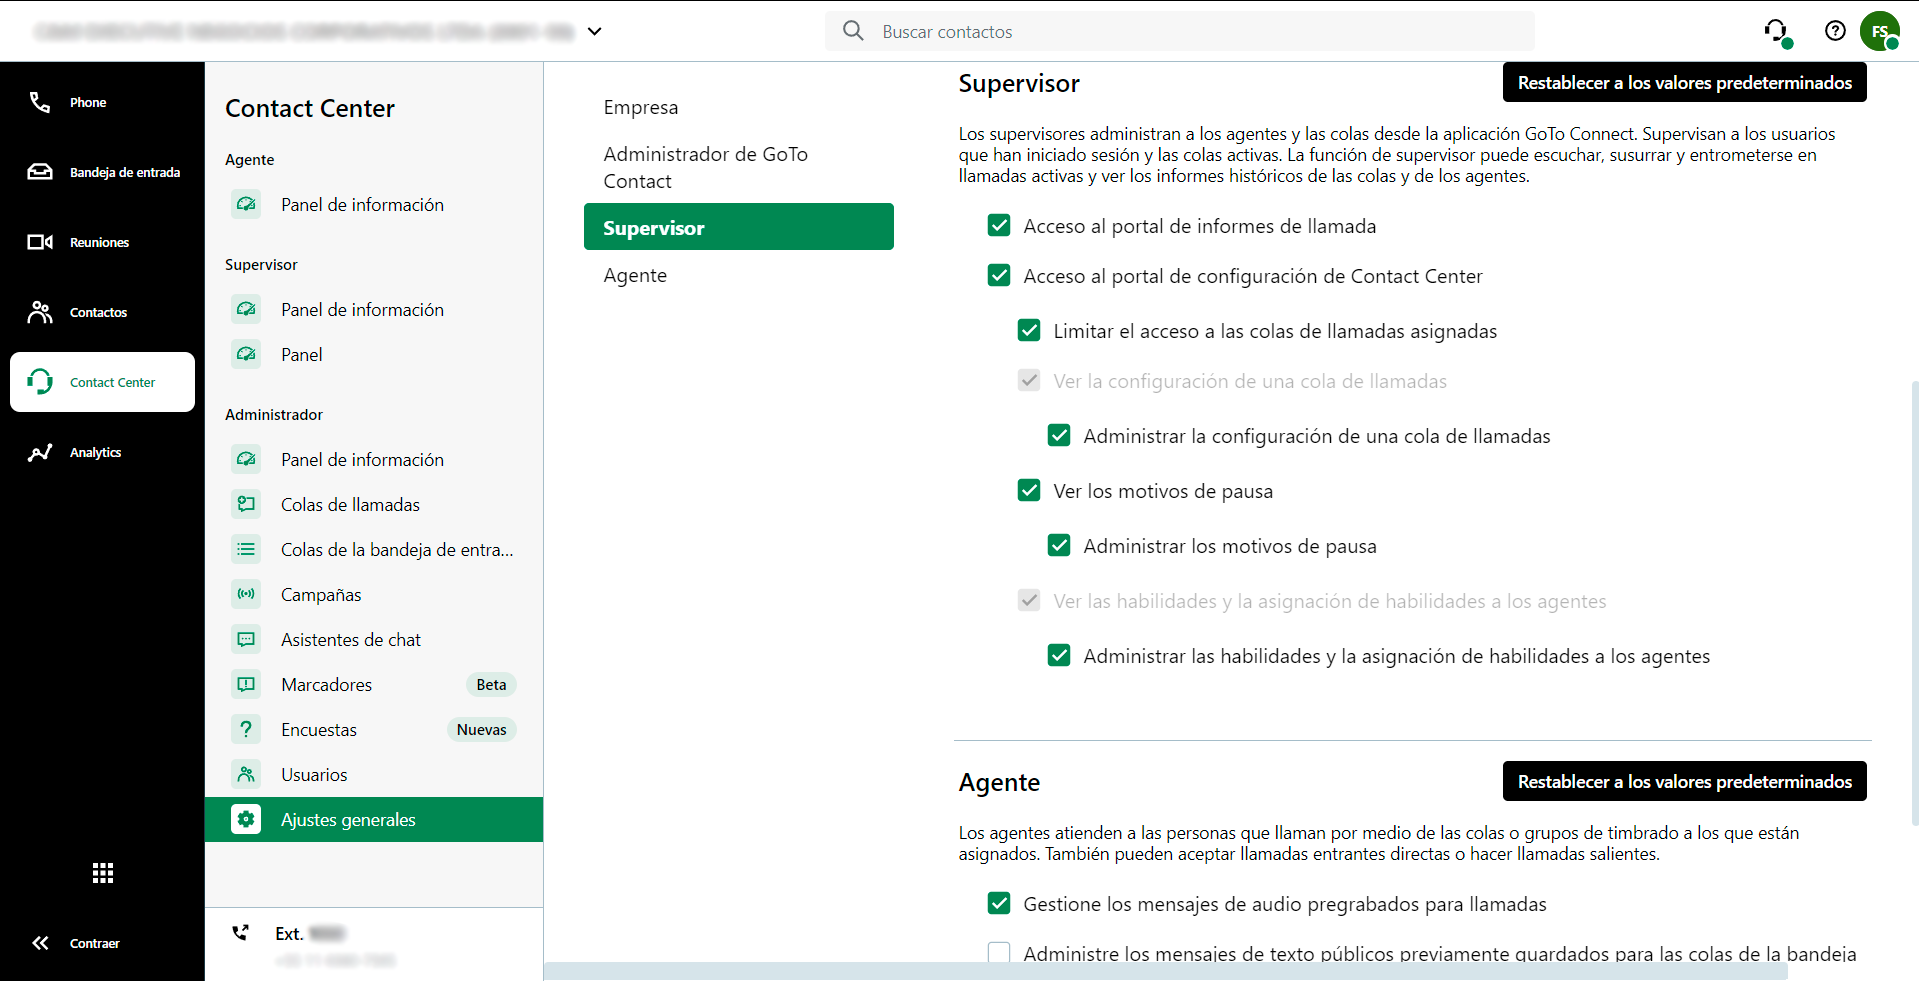Open Asistentes de chat

351,639
